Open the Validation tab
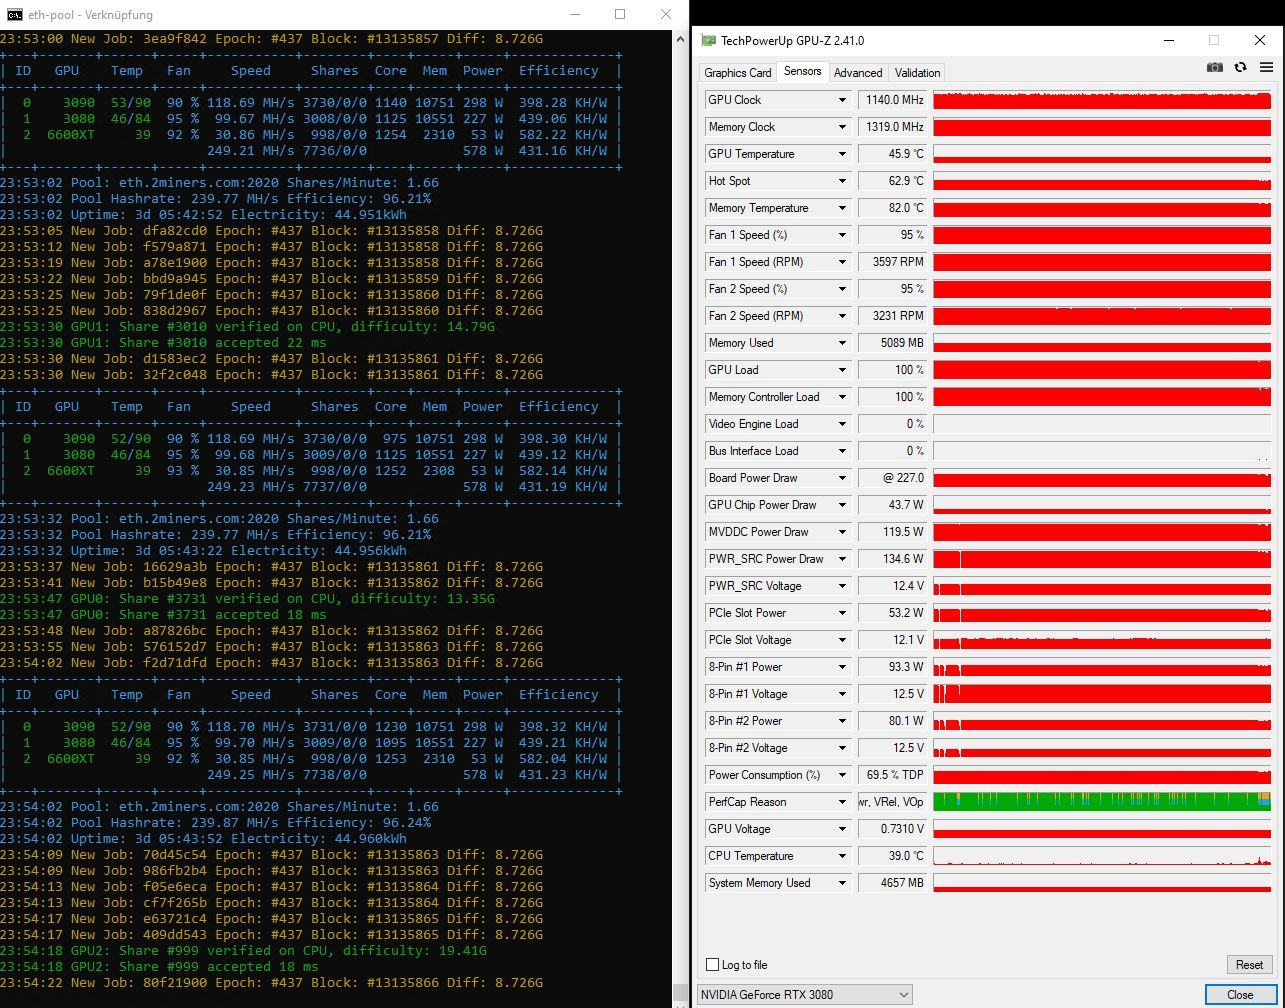Image resolution: width=1285 pixels, height=1008 pixels. coord(917,73)
